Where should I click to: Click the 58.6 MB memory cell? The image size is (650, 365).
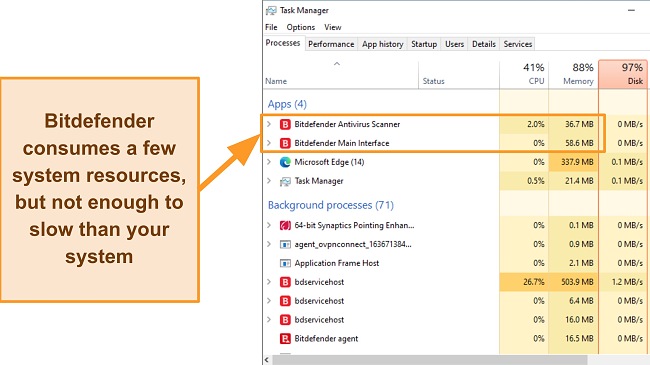[574, 143]
